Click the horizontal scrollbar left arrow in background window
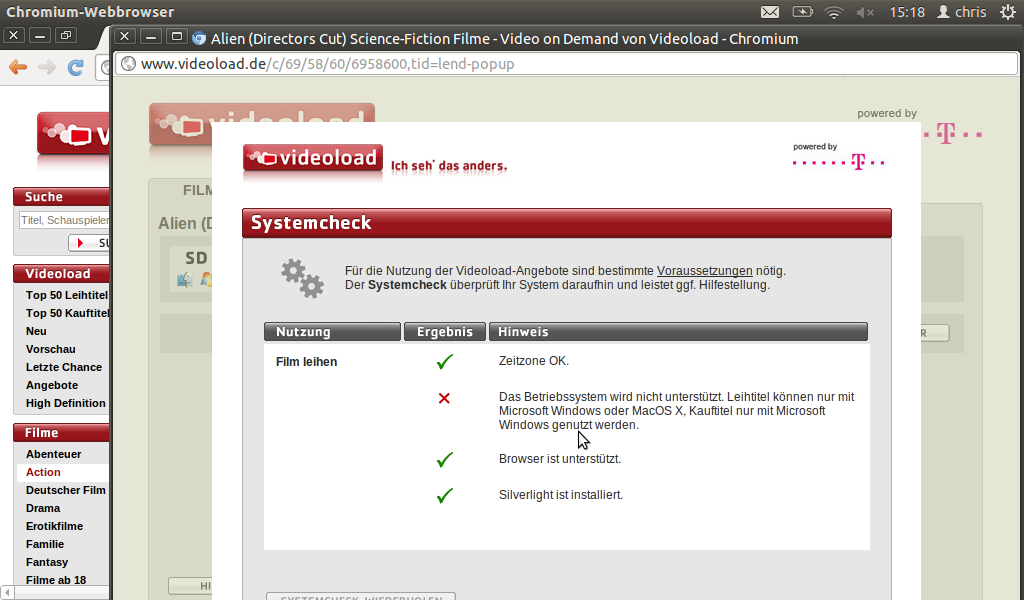Viewport: 1024px width, 600px height. 7,592
